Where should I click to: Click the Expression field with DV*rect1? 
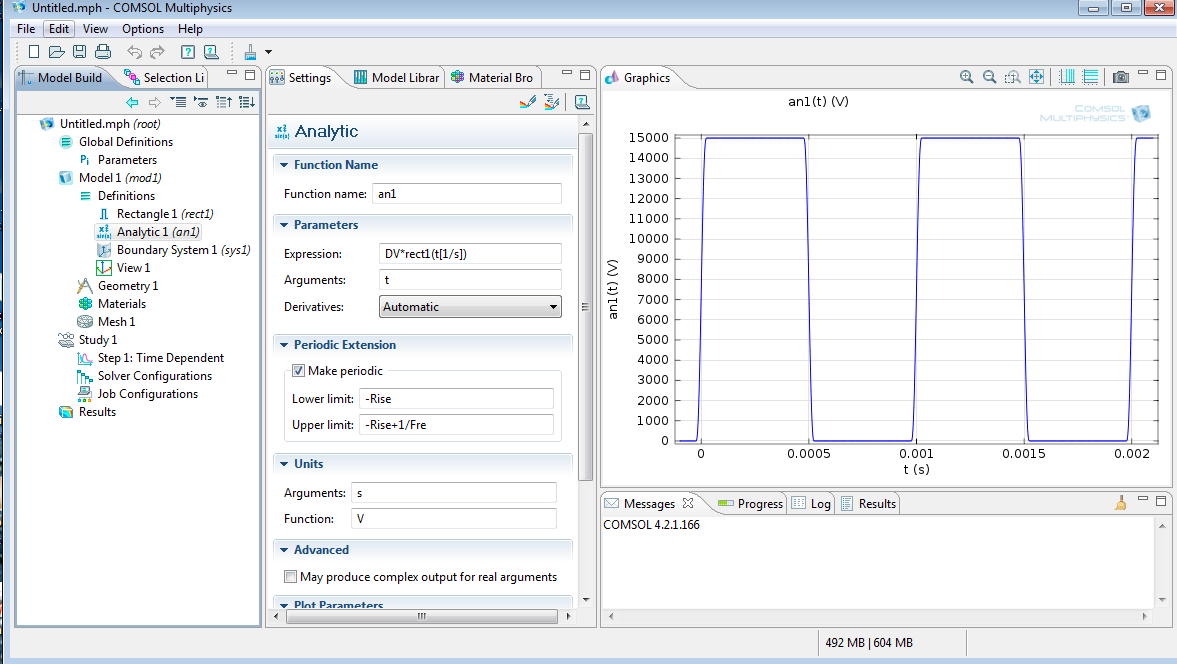(x=471, y=254)
